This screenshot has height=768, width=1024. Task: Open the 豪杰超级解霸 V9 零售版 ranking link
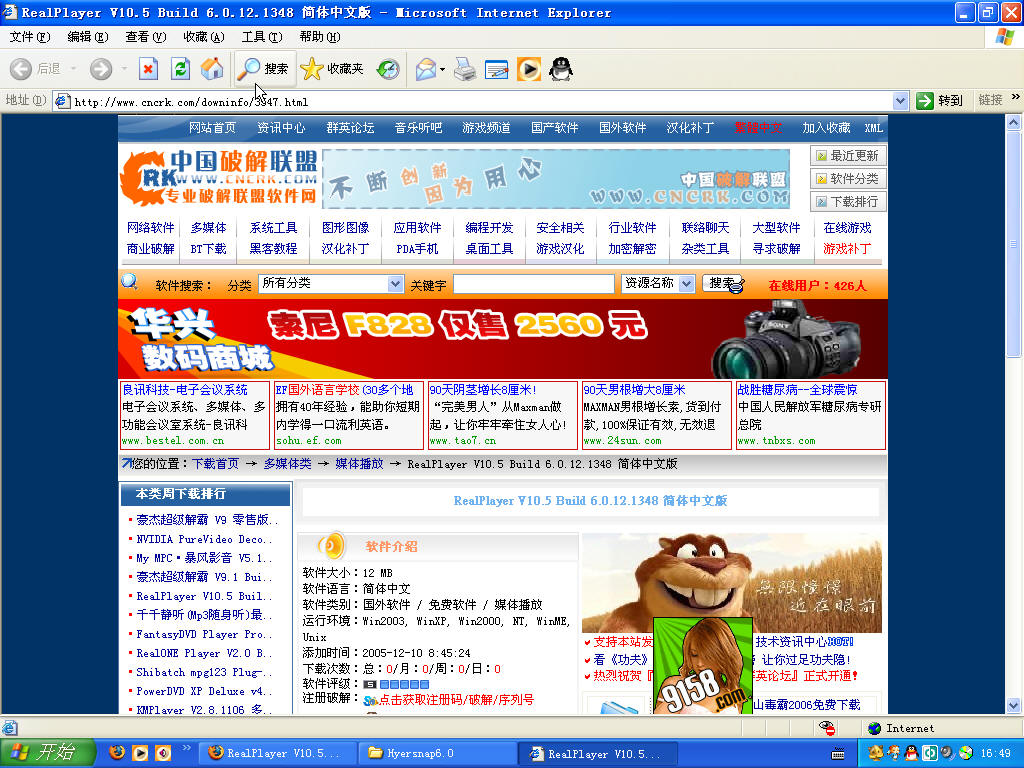[207, 520]
